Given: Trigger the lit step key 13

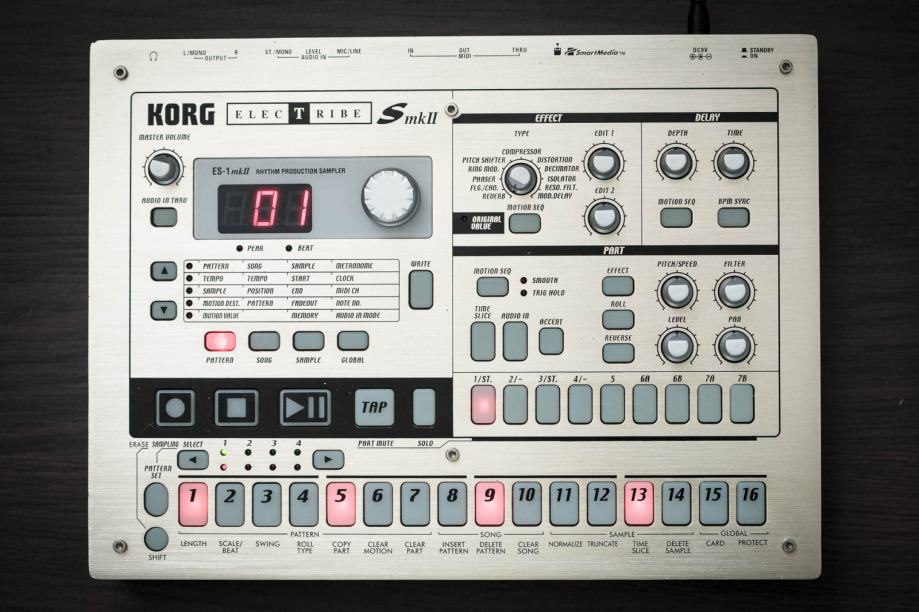Looking at the screenshot, I should [x=639, y=503].
